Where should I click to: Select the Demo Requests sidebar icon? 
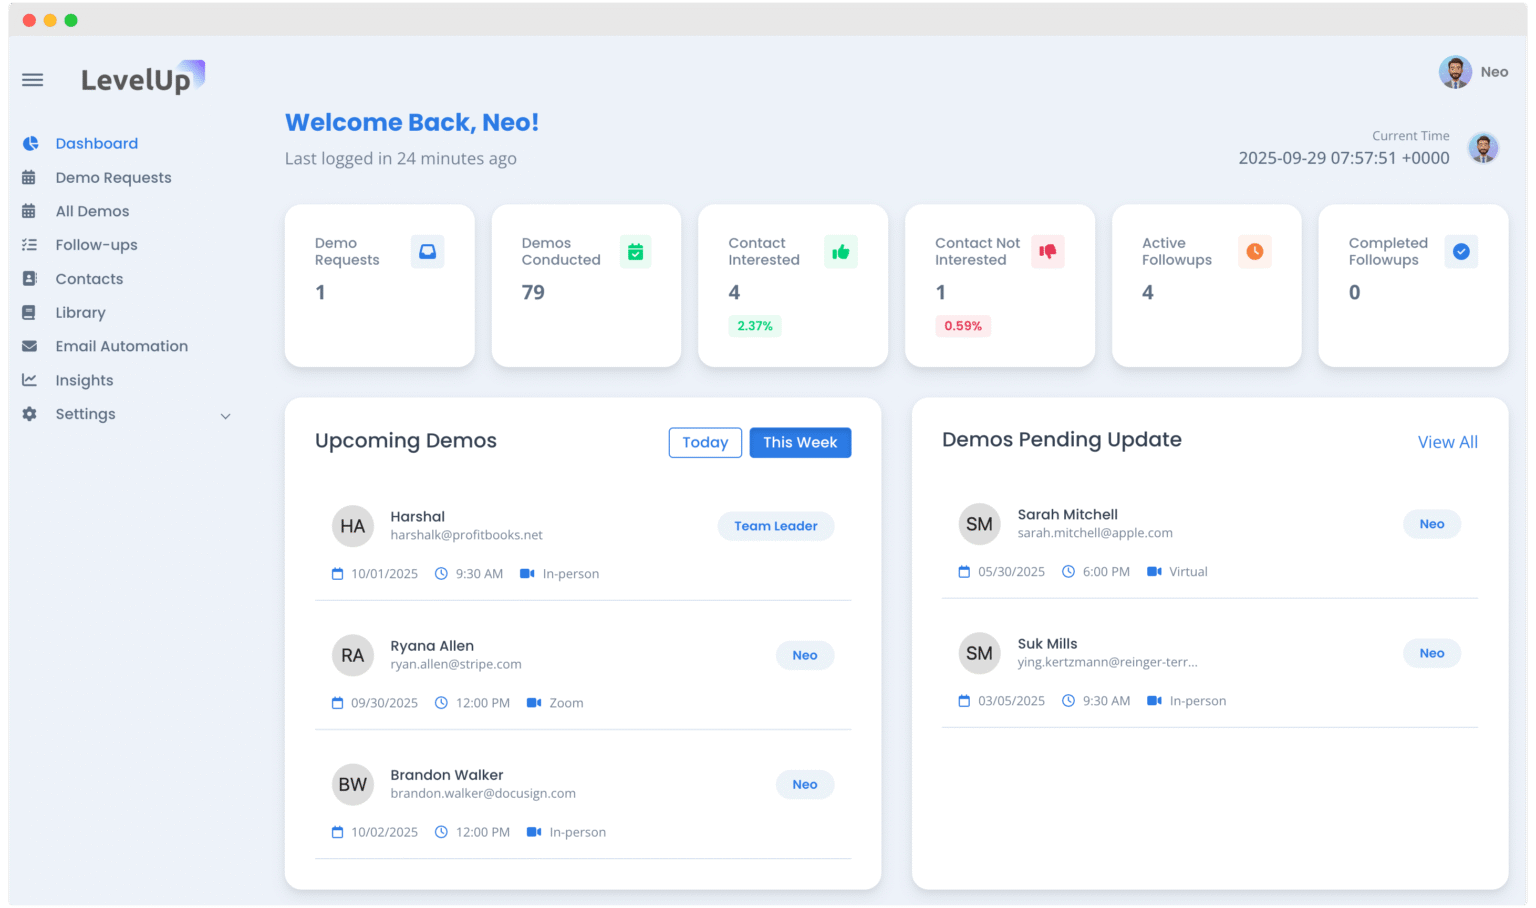(29, 177)
